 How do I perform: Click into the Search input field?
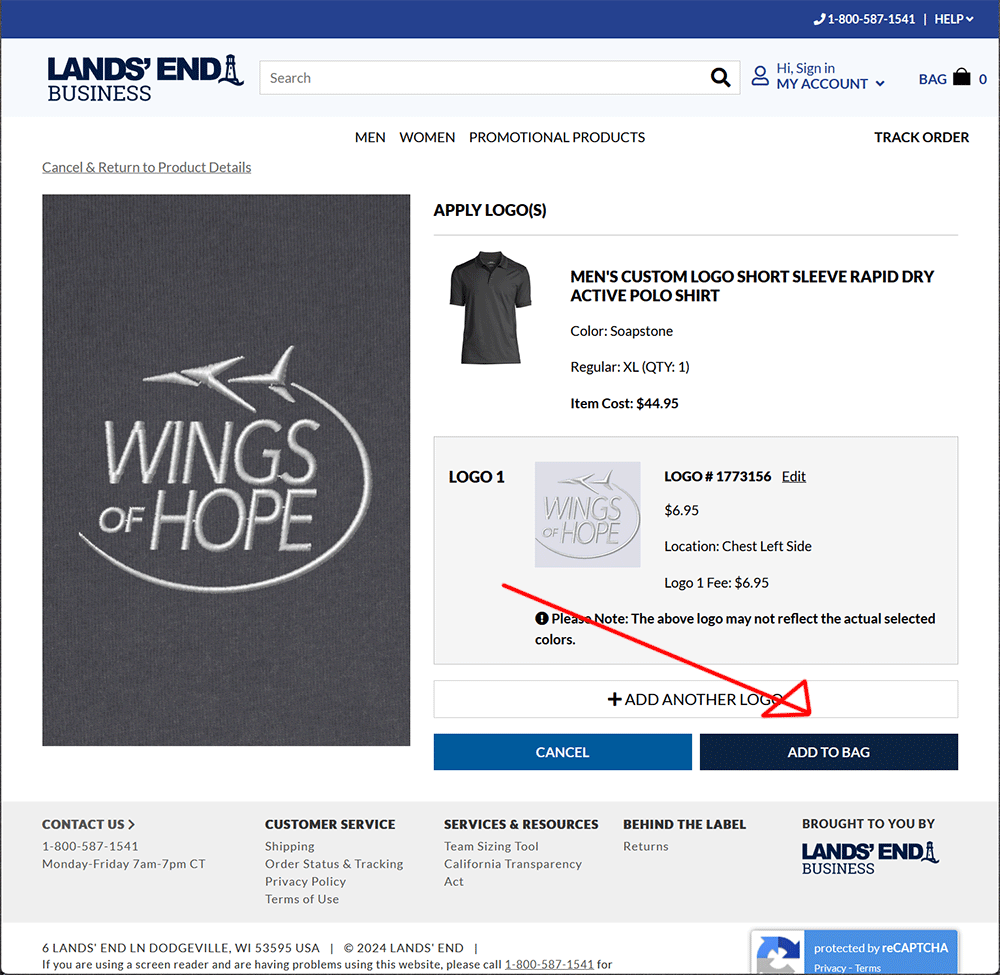point(485,78)
